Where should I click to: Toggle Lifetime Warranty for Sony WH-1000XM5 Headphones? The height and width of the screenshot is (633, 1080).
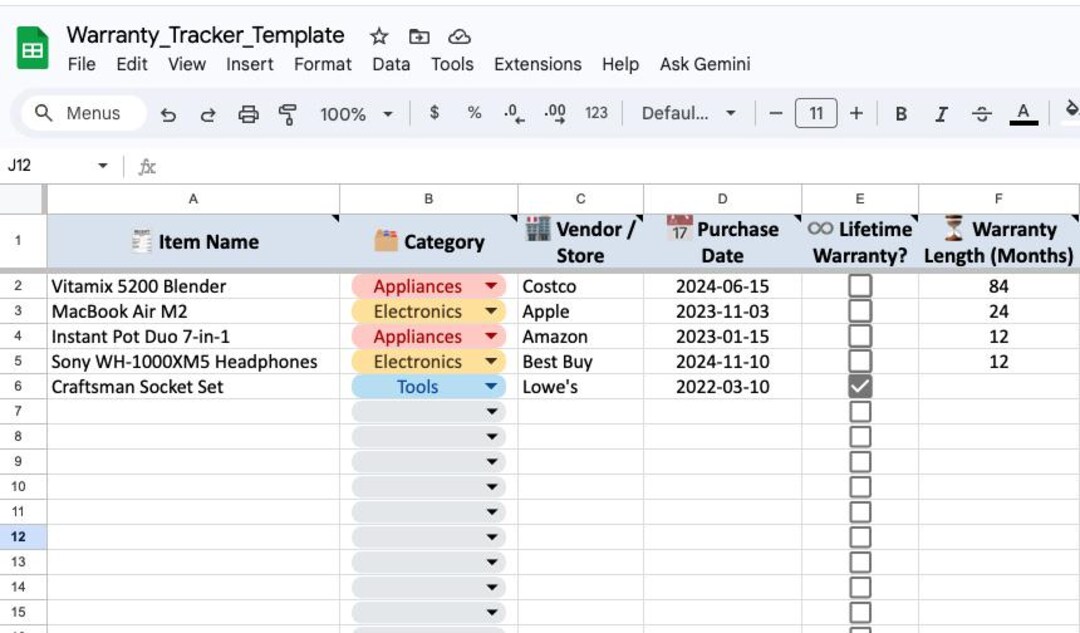pyautogui.click(x=860, y=361)
